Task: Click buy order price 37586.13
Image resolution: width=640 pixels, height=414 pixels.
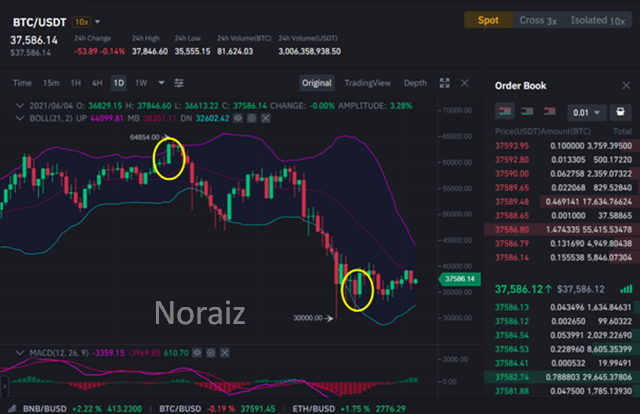Action: pyautogui.click(x=512, y=307)
